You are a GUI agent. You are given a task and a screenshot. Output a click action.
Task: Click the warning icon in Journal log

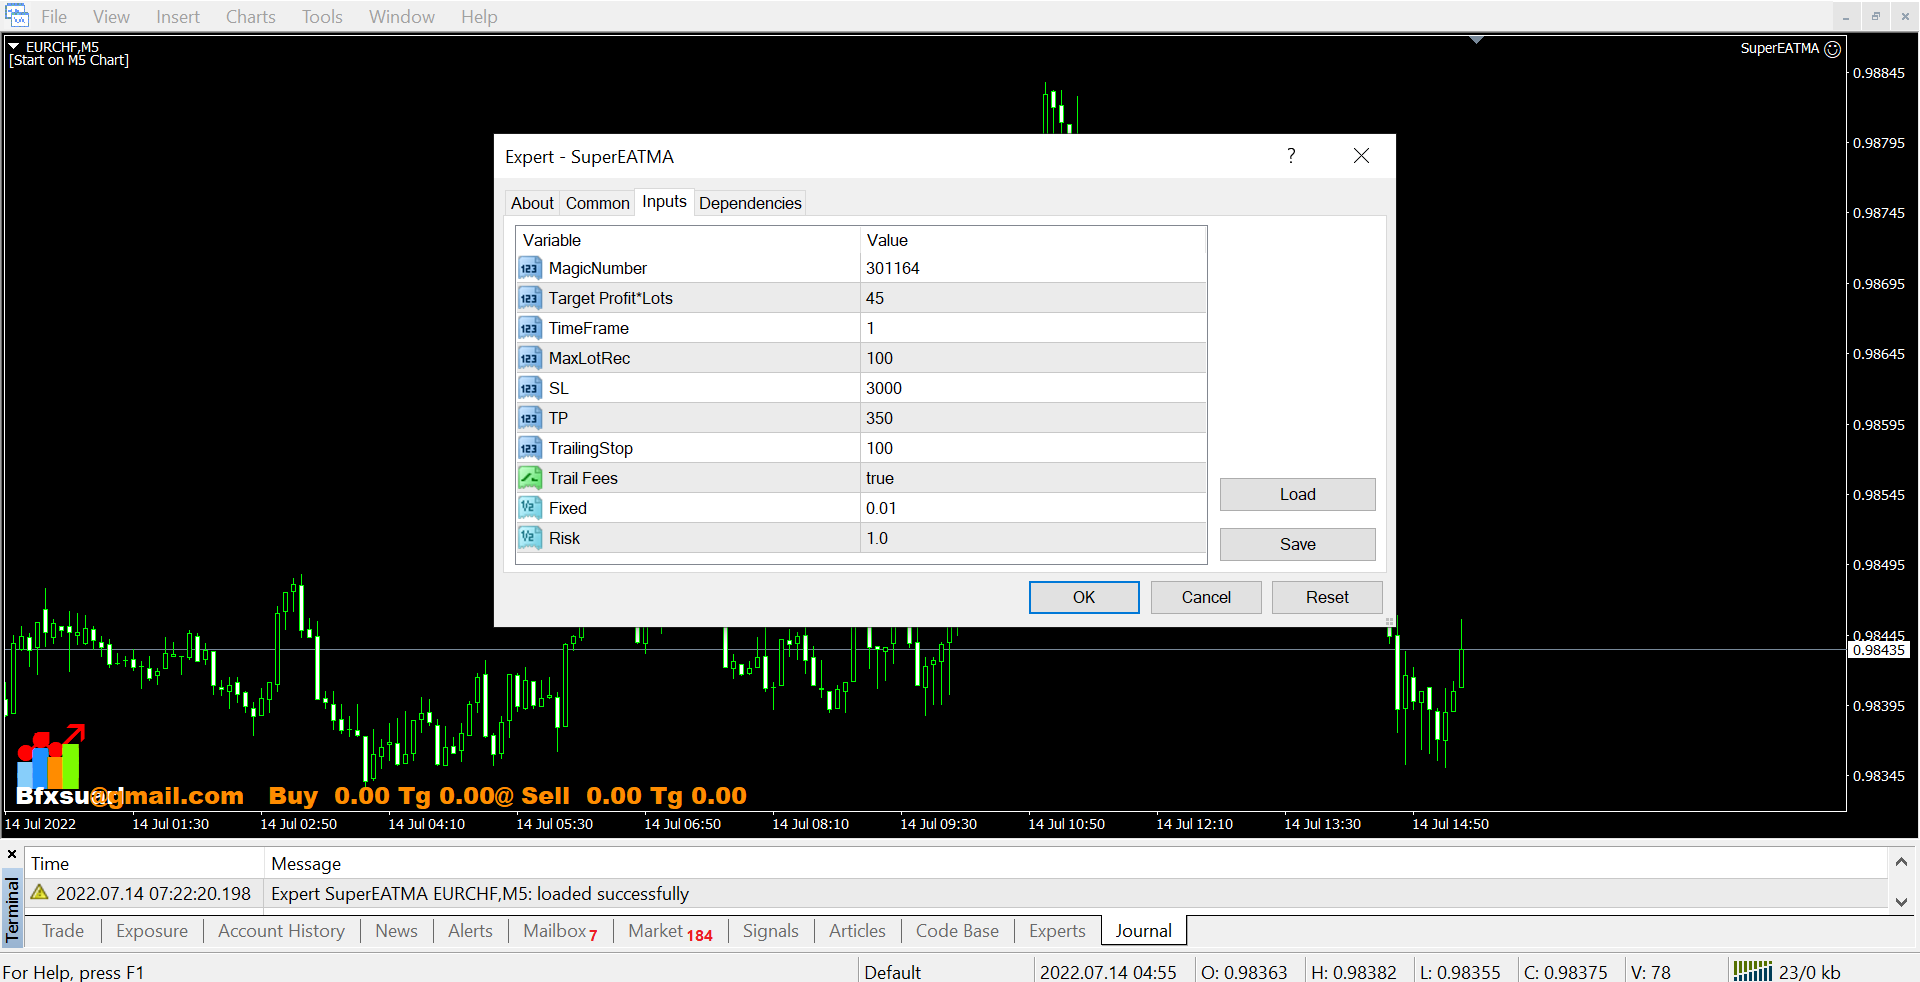click(x=40, y=892)
